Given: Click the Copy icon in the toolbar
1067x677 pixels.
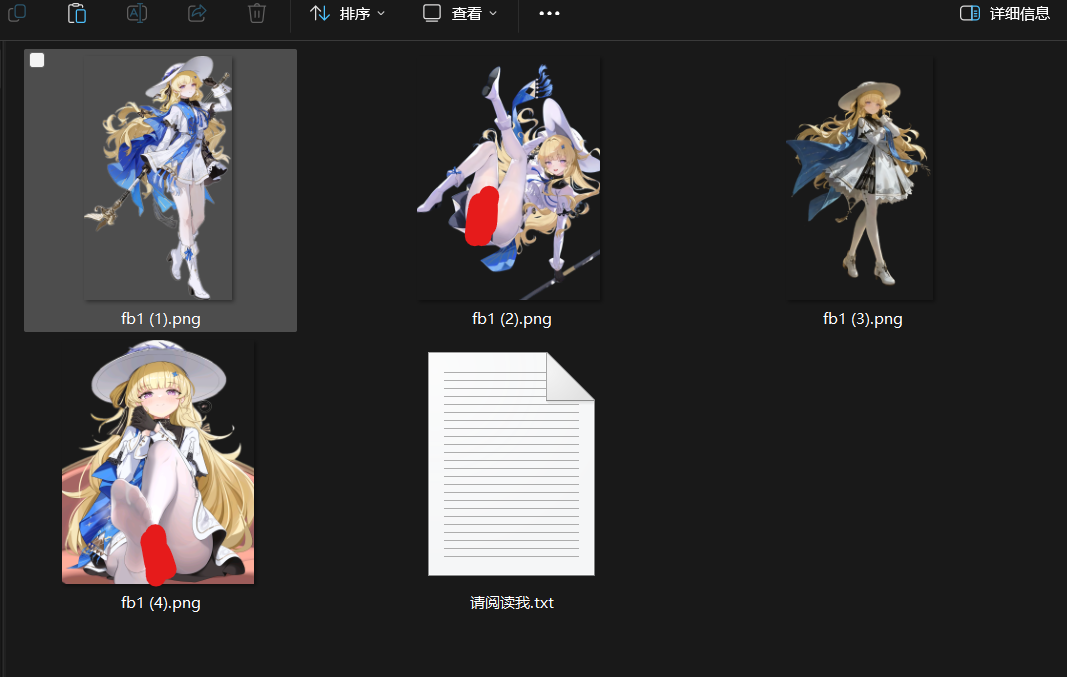Looking at the screenshot, I should [x=17, y=13].
